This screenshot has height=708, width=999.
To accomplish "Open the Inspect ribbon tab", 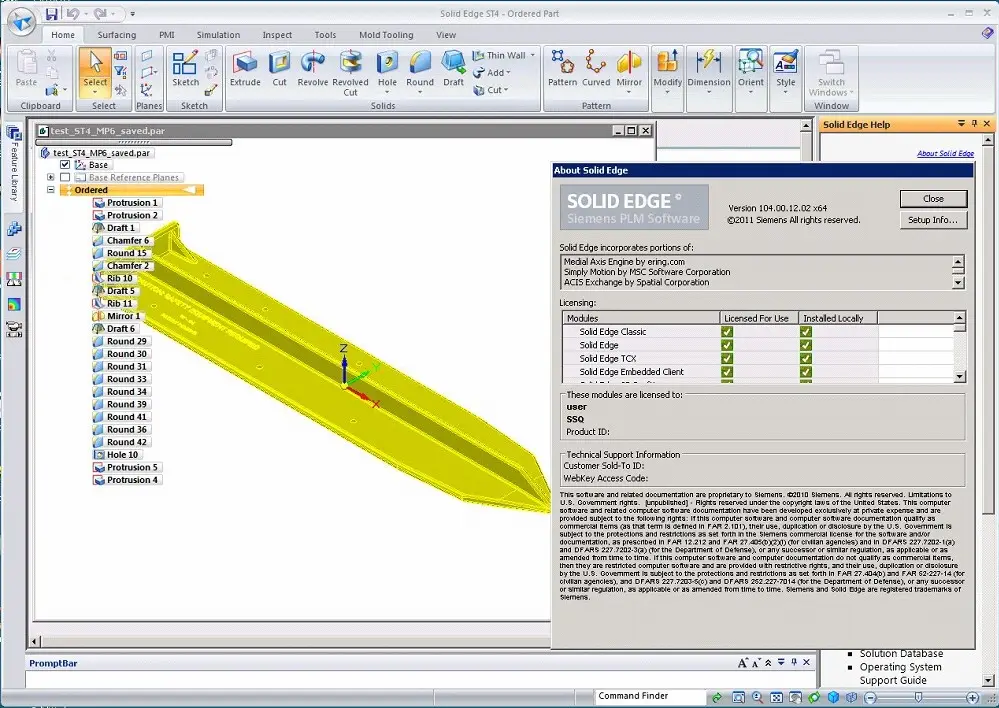I will pos(277,35).
